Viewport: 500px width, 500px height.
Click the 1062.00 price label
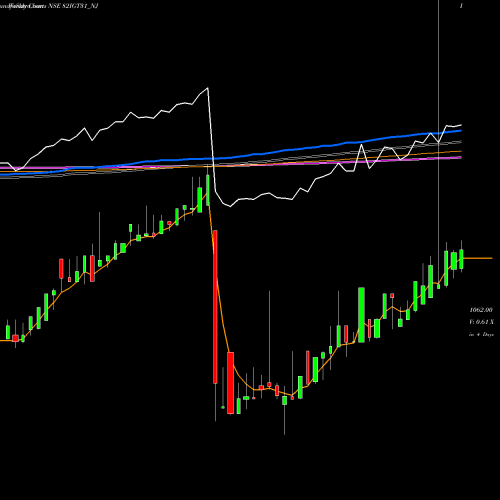click(481, 310)
